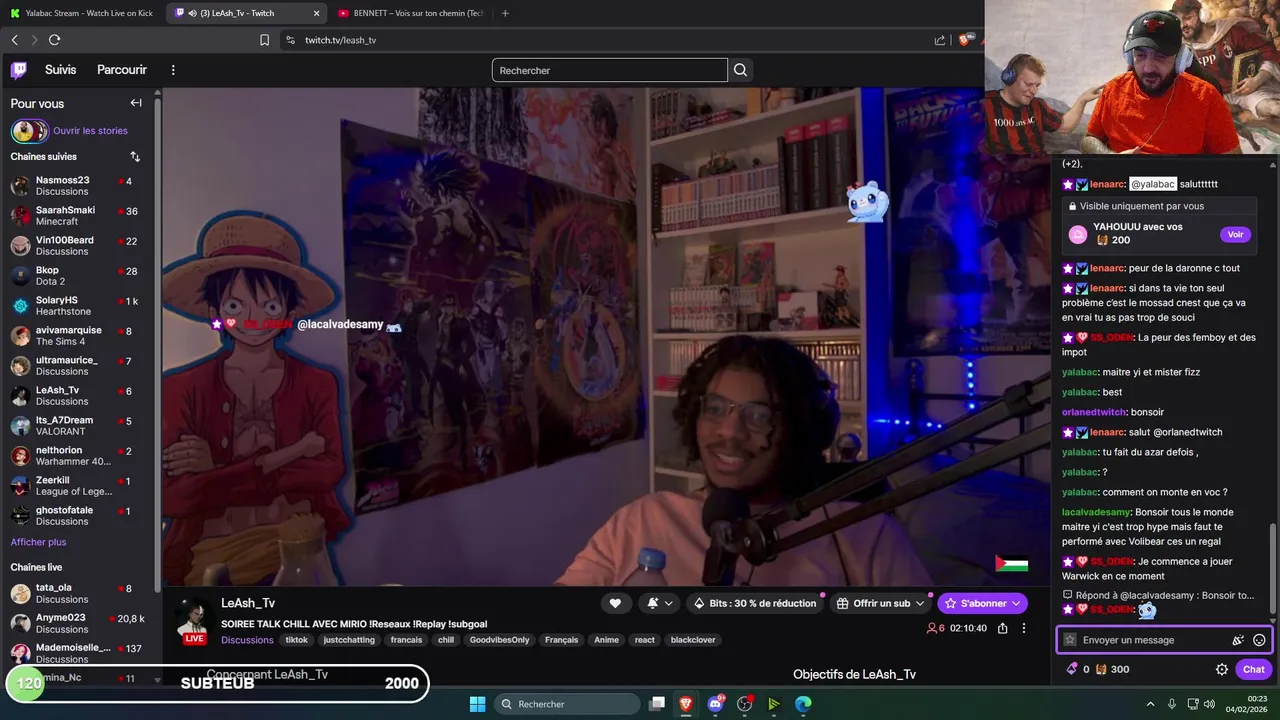Viewport: 1280px width, 720px height.
Task: Focus the Envoyer un message chat field
Action: tap(1150, 640)
